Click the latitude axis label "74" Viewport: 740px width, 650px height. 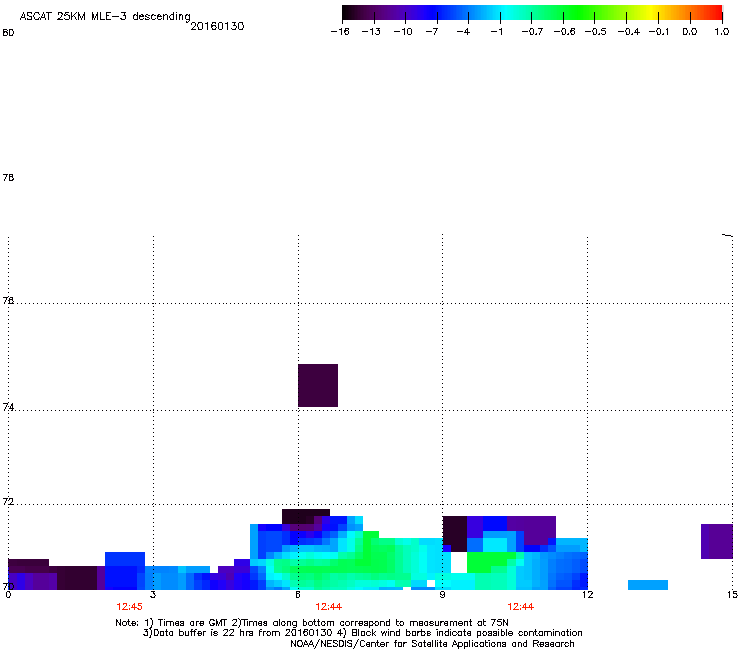pyautogui.click(x=8, y=407)
